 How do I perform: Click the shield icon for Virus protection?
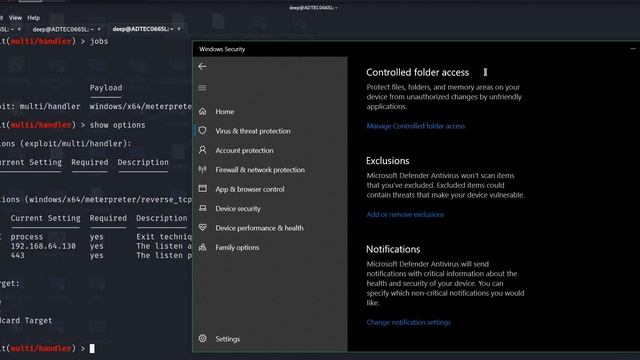pyautogui.click(x=202, y=131)
